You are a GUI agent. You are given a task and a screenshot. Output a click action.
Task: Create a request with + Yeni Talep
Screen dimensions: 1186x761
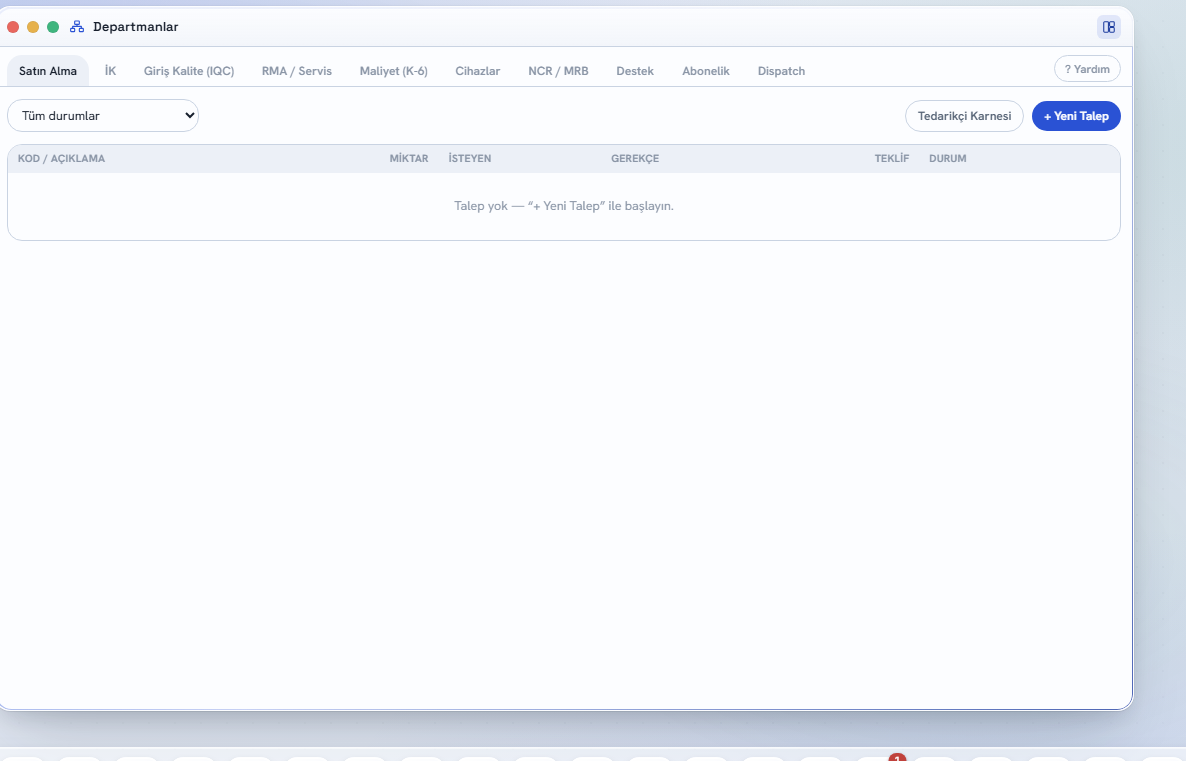(x=1076, y=116)
